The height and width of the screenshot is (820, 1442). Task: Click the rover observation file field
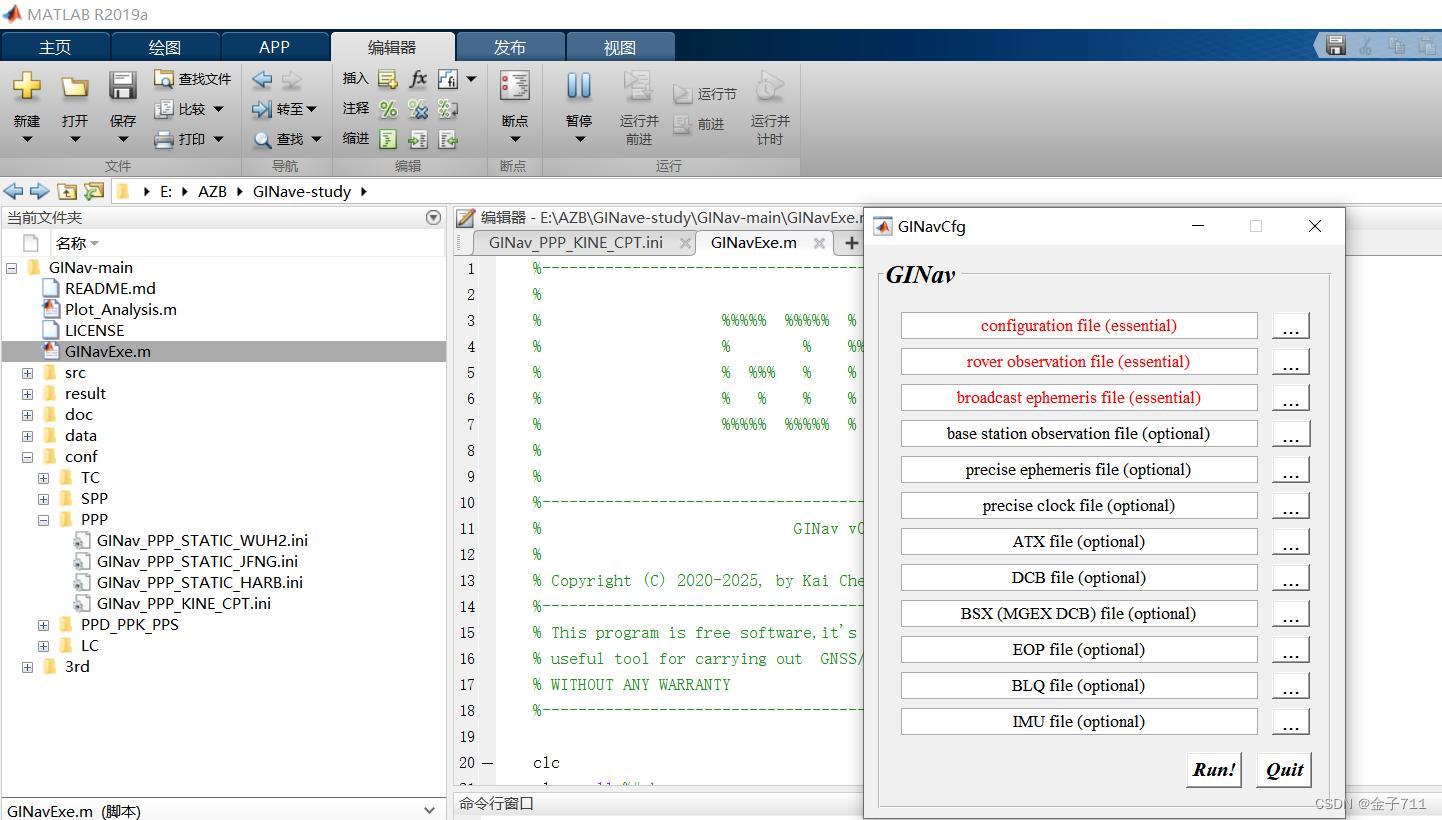tap(1079, 362)
